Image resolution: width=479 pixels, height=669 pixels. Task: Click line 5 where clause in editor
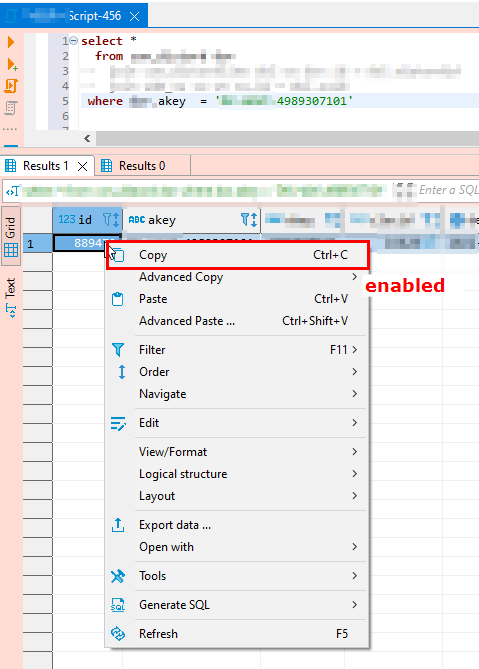click(x=279, y=101)
